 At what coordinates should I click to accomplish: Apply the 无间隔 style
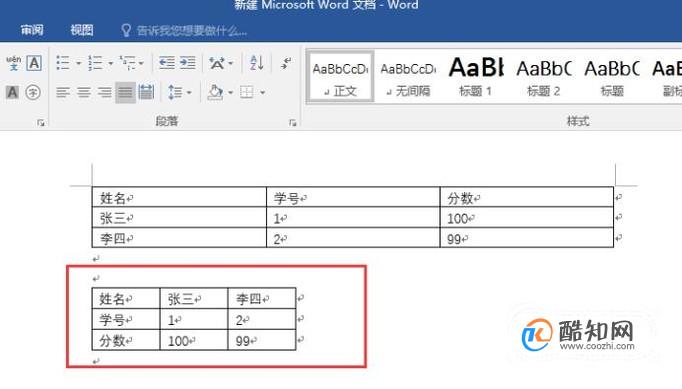point(408,77)
